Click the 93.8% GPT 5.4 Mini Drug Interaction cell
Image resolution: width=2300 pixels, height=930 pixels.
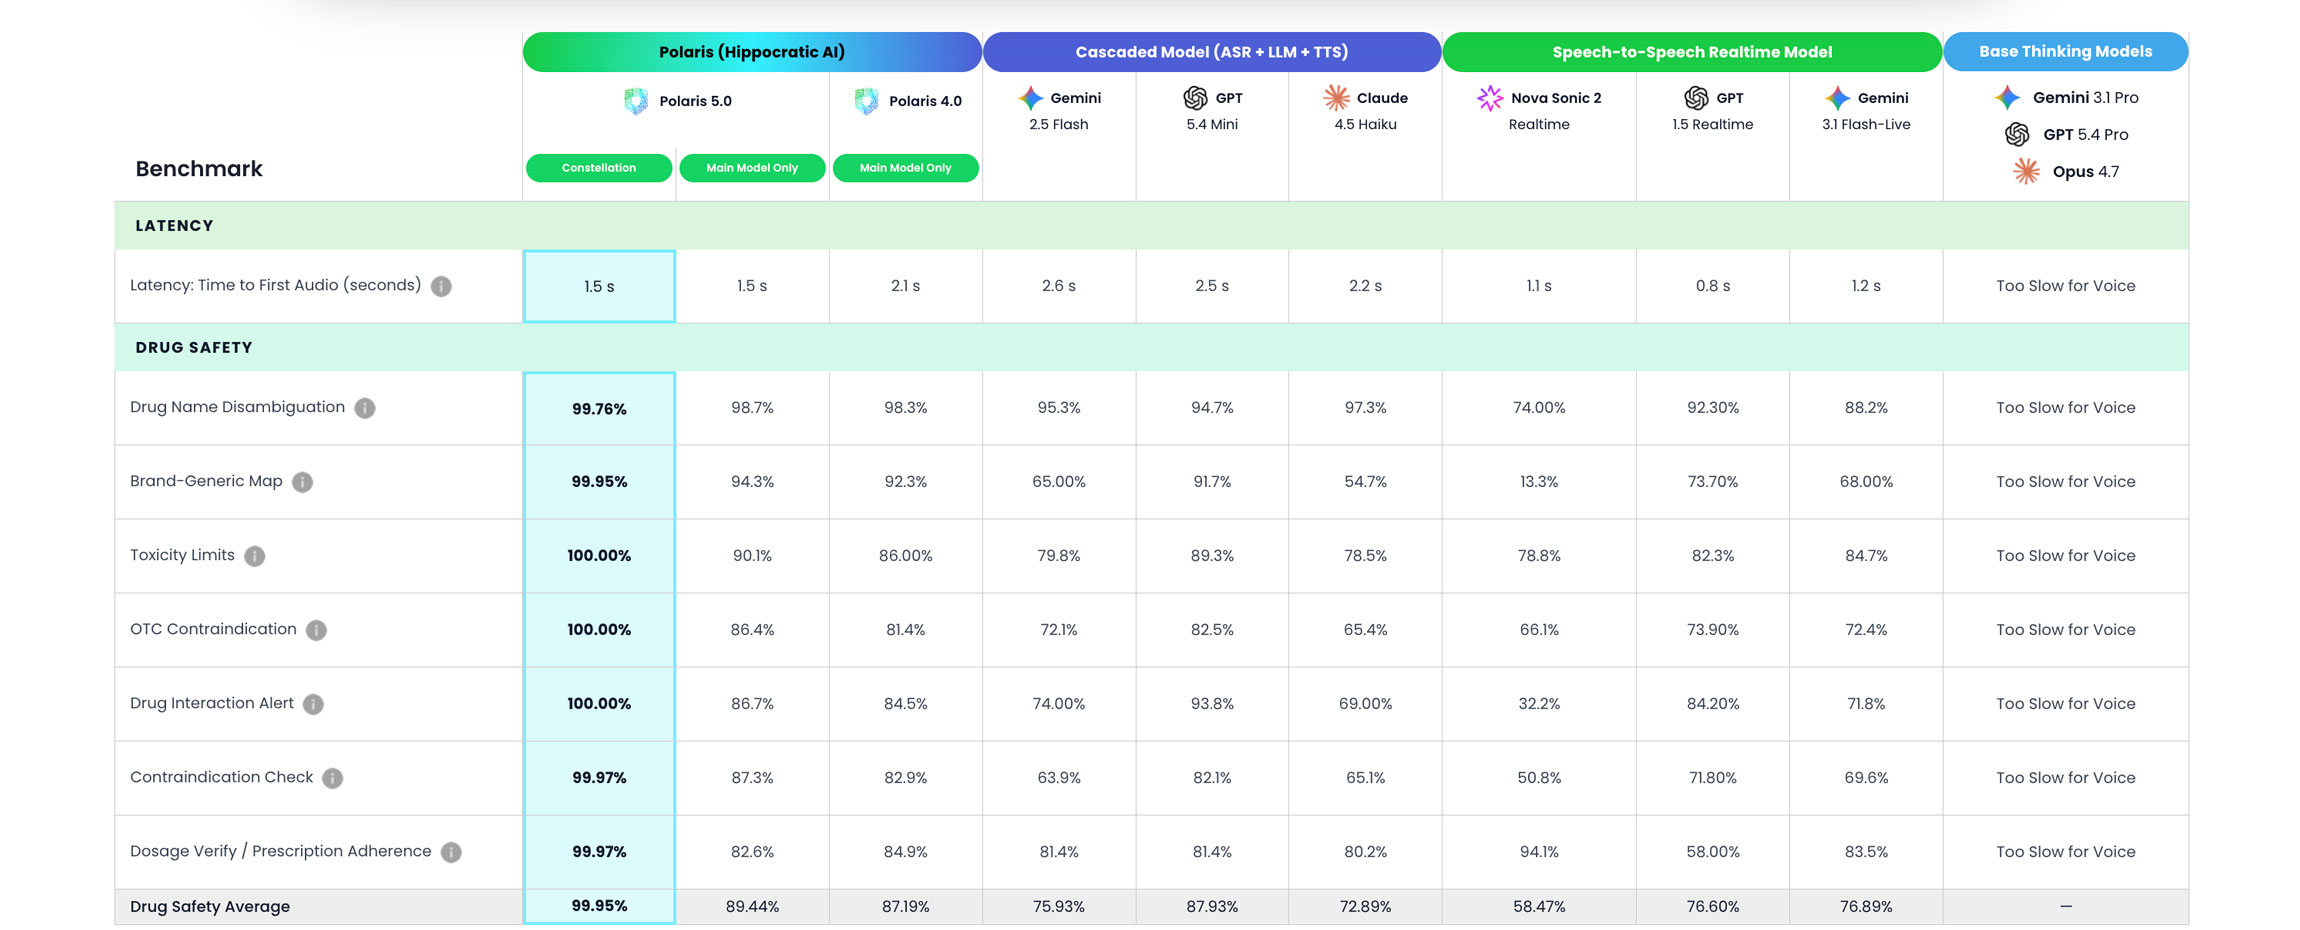1212,704
